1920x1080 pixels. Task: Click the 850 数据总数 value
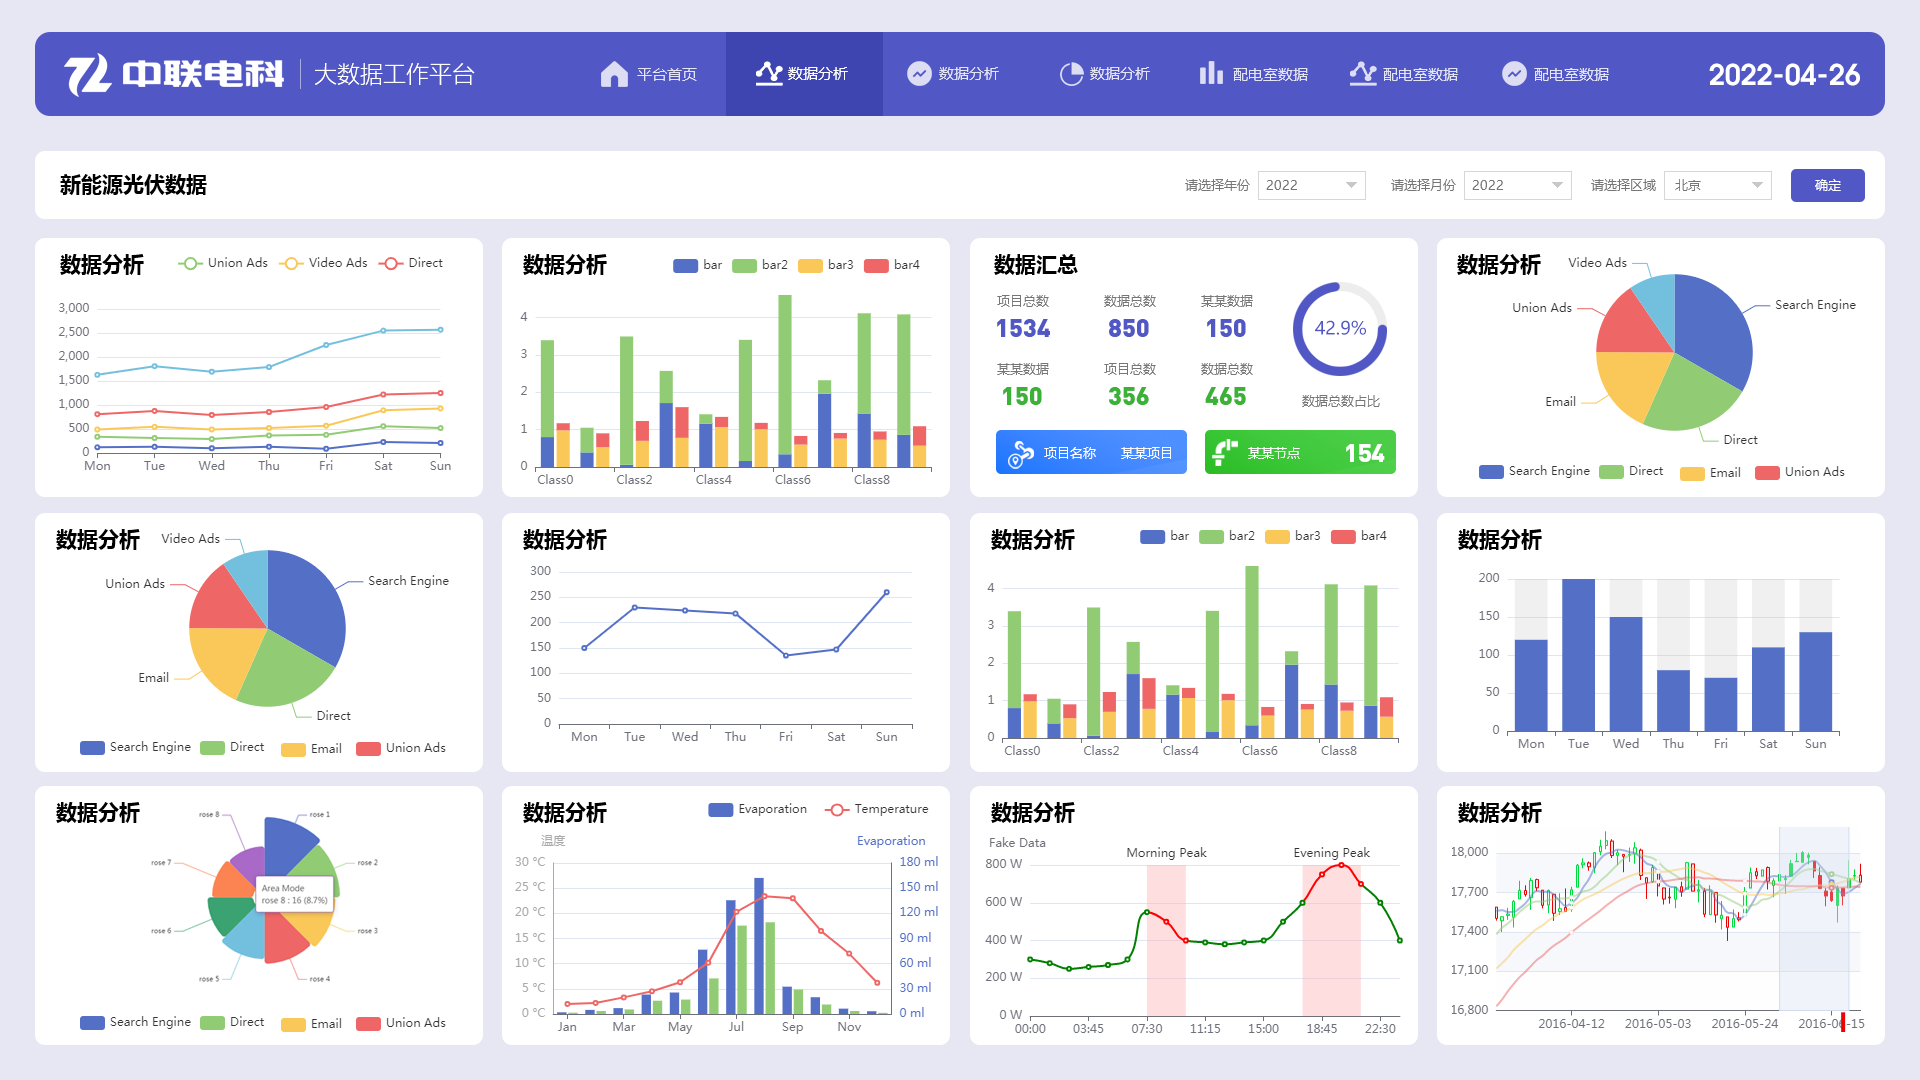(1128, 329)
